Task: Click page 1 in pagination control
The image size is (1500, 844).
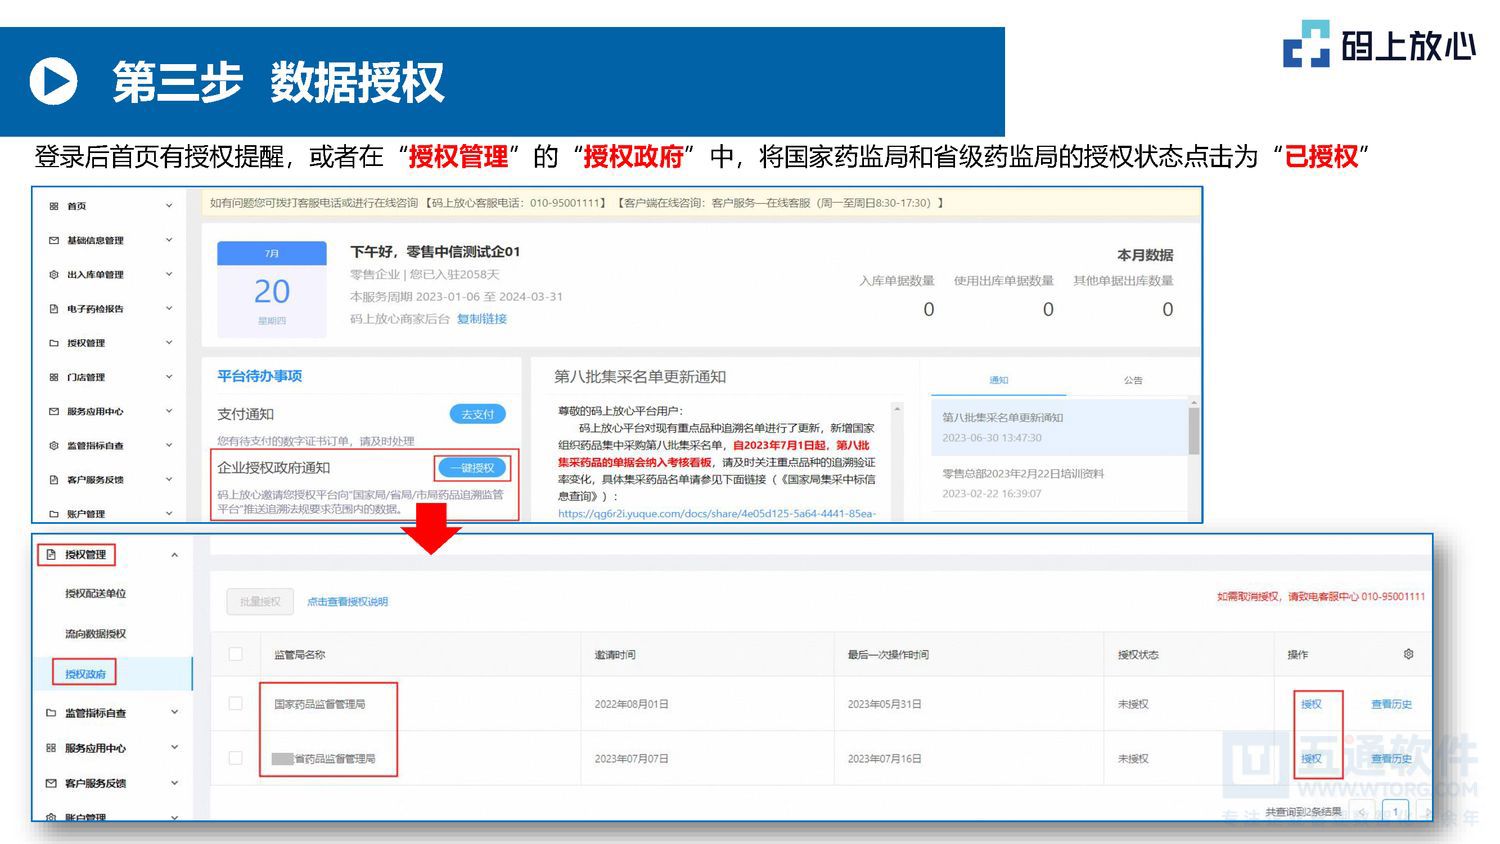Action: coord(1395,812)
